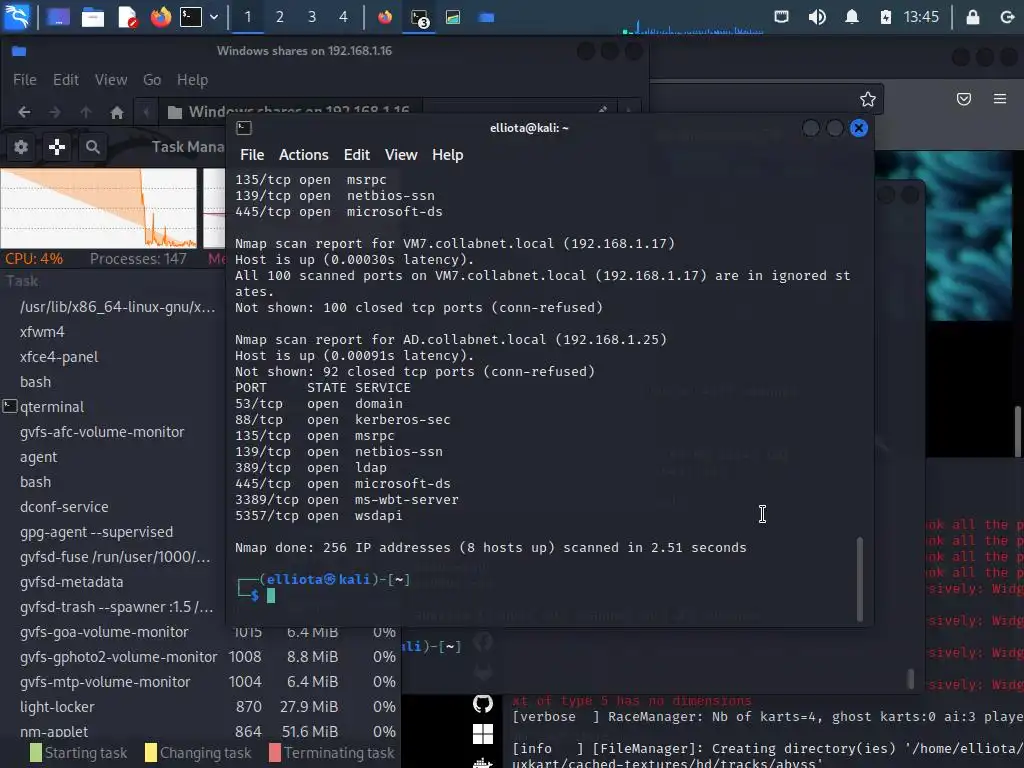Click the GitHub icon behind terminal

(483, 703)
